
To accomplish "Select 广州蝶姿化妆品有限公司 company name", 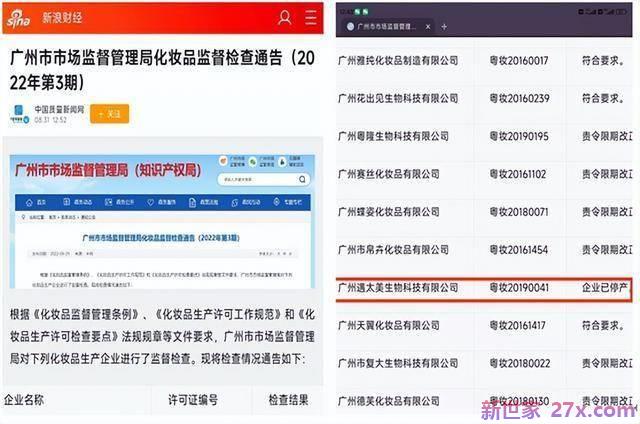I will (389, 212).
